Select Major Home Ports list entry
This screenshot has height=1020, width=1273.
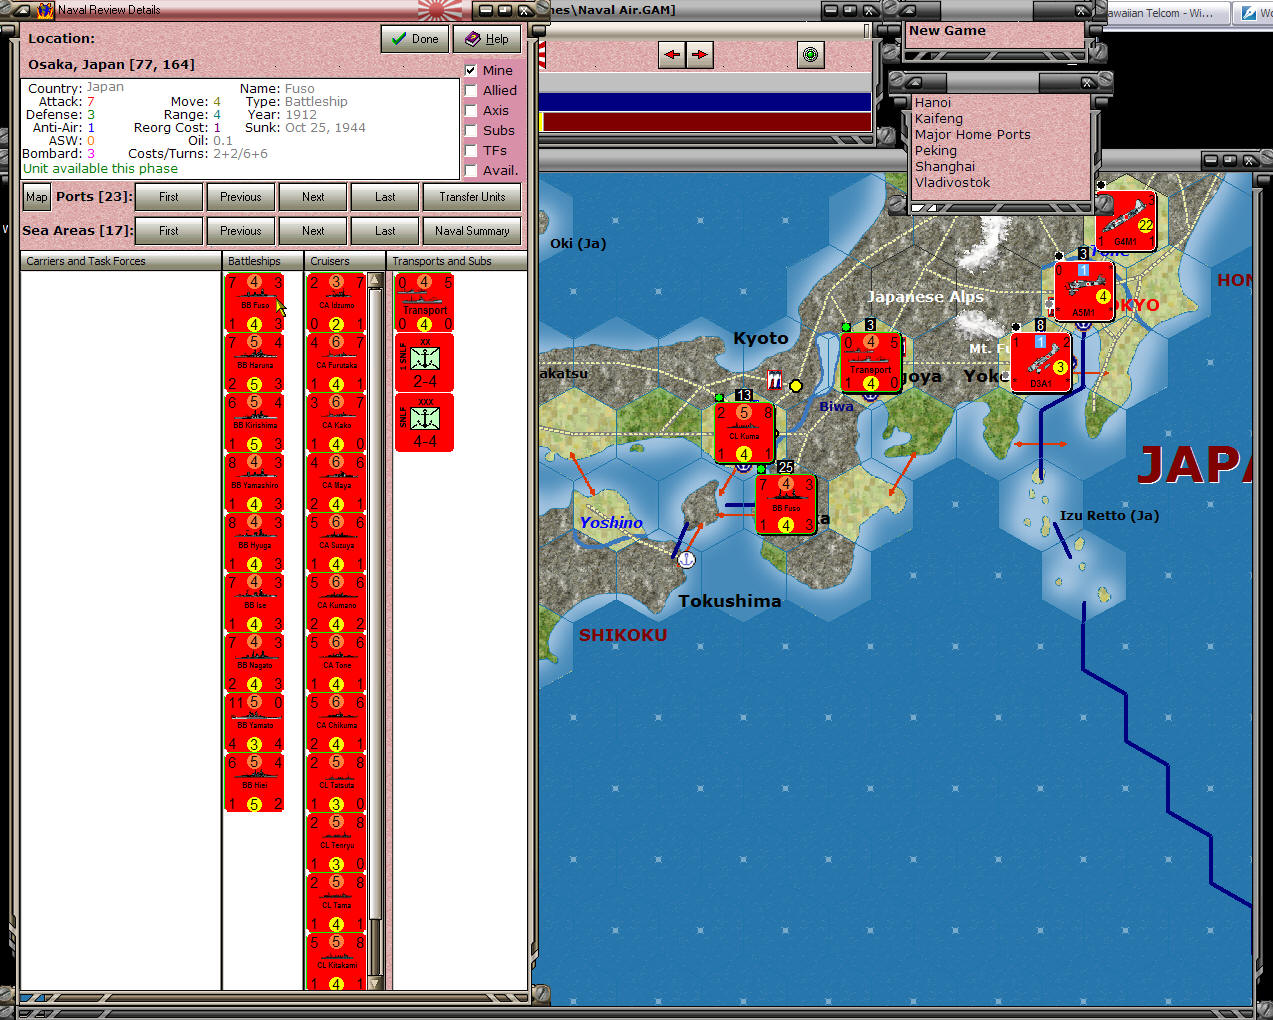972,135
